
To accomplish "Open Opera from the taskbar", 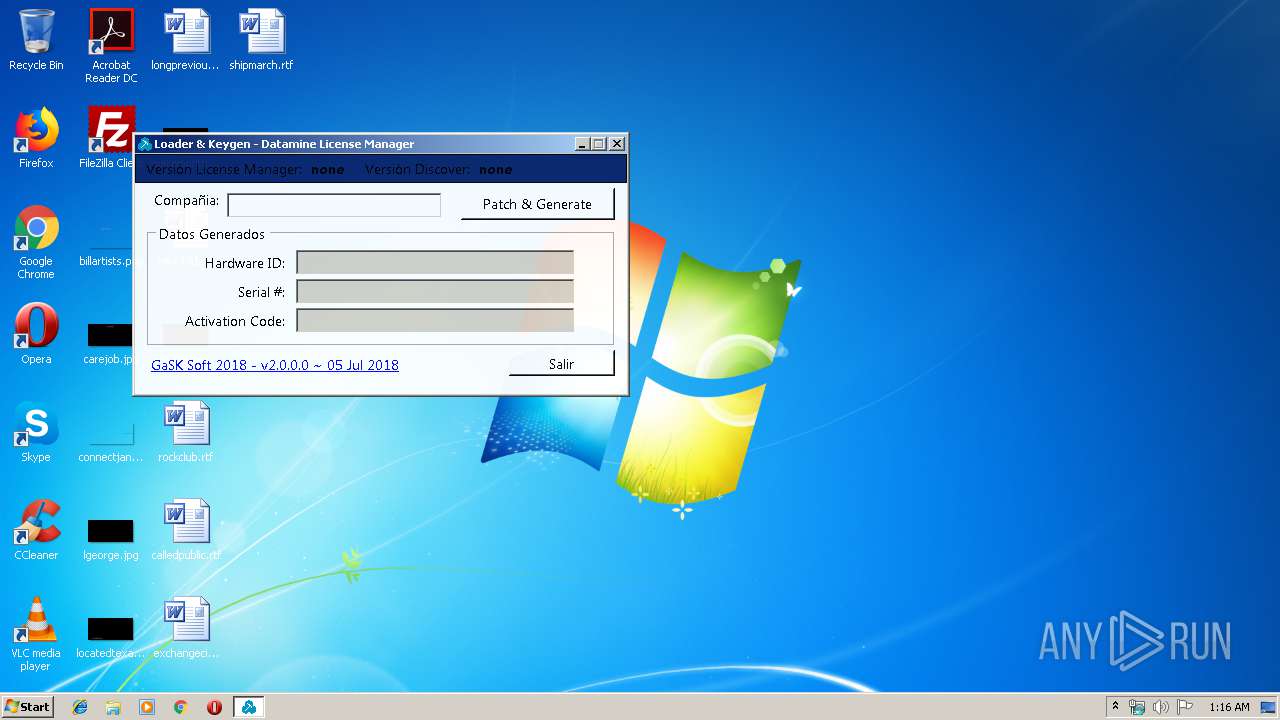I will coord(214,707).
